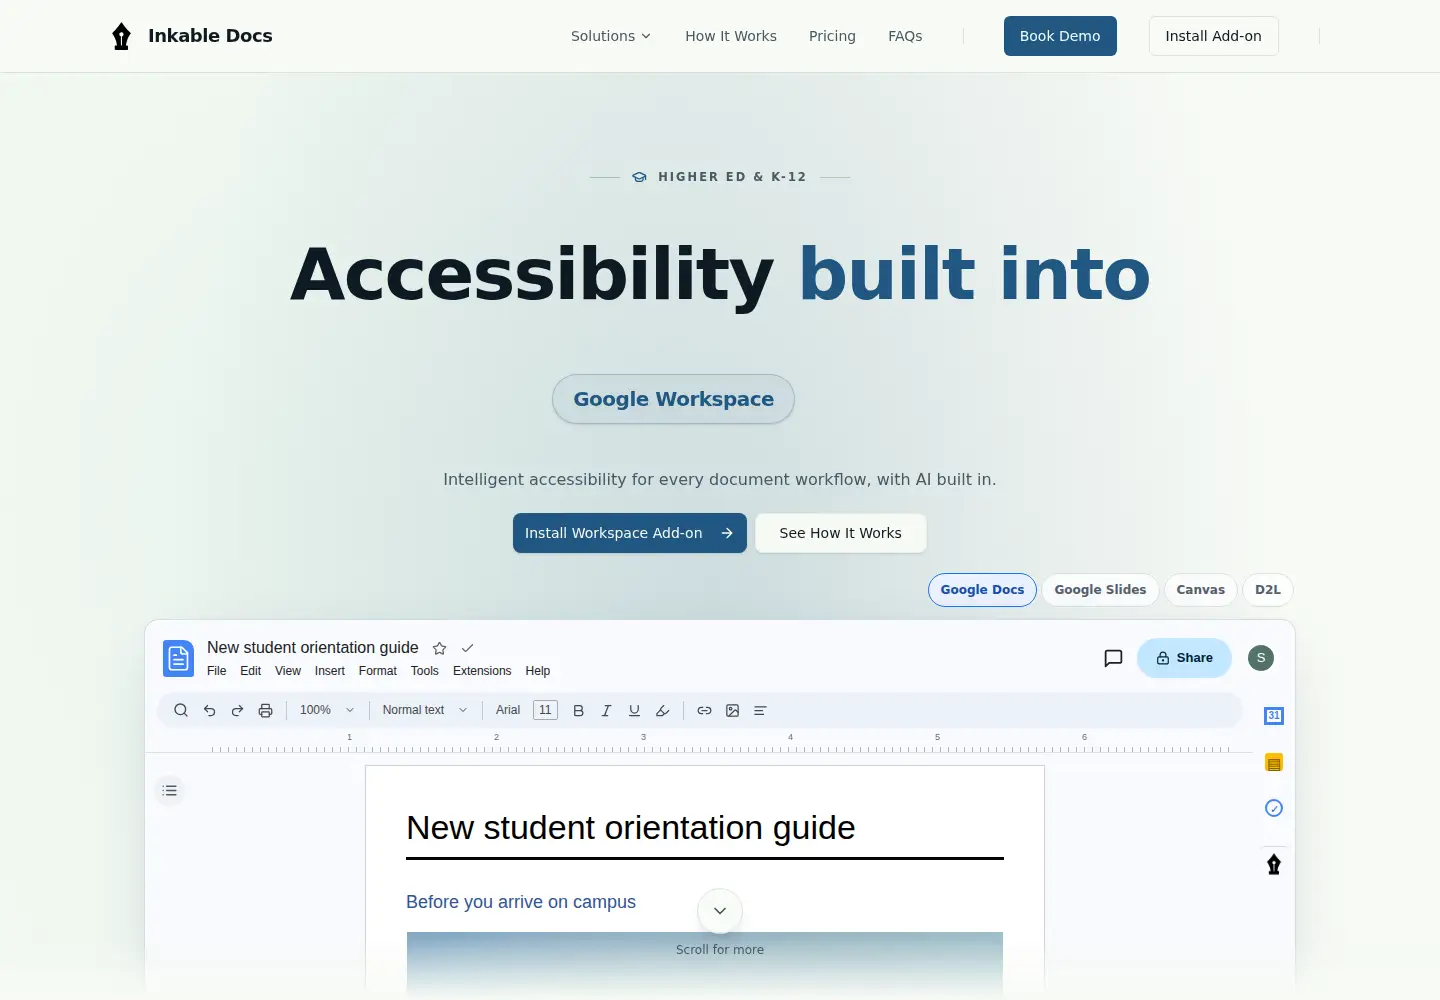This screenshot has height=1000, width=1440.
Task: Open the Calendar side panel icon
Action: (x=1274, y=716)
